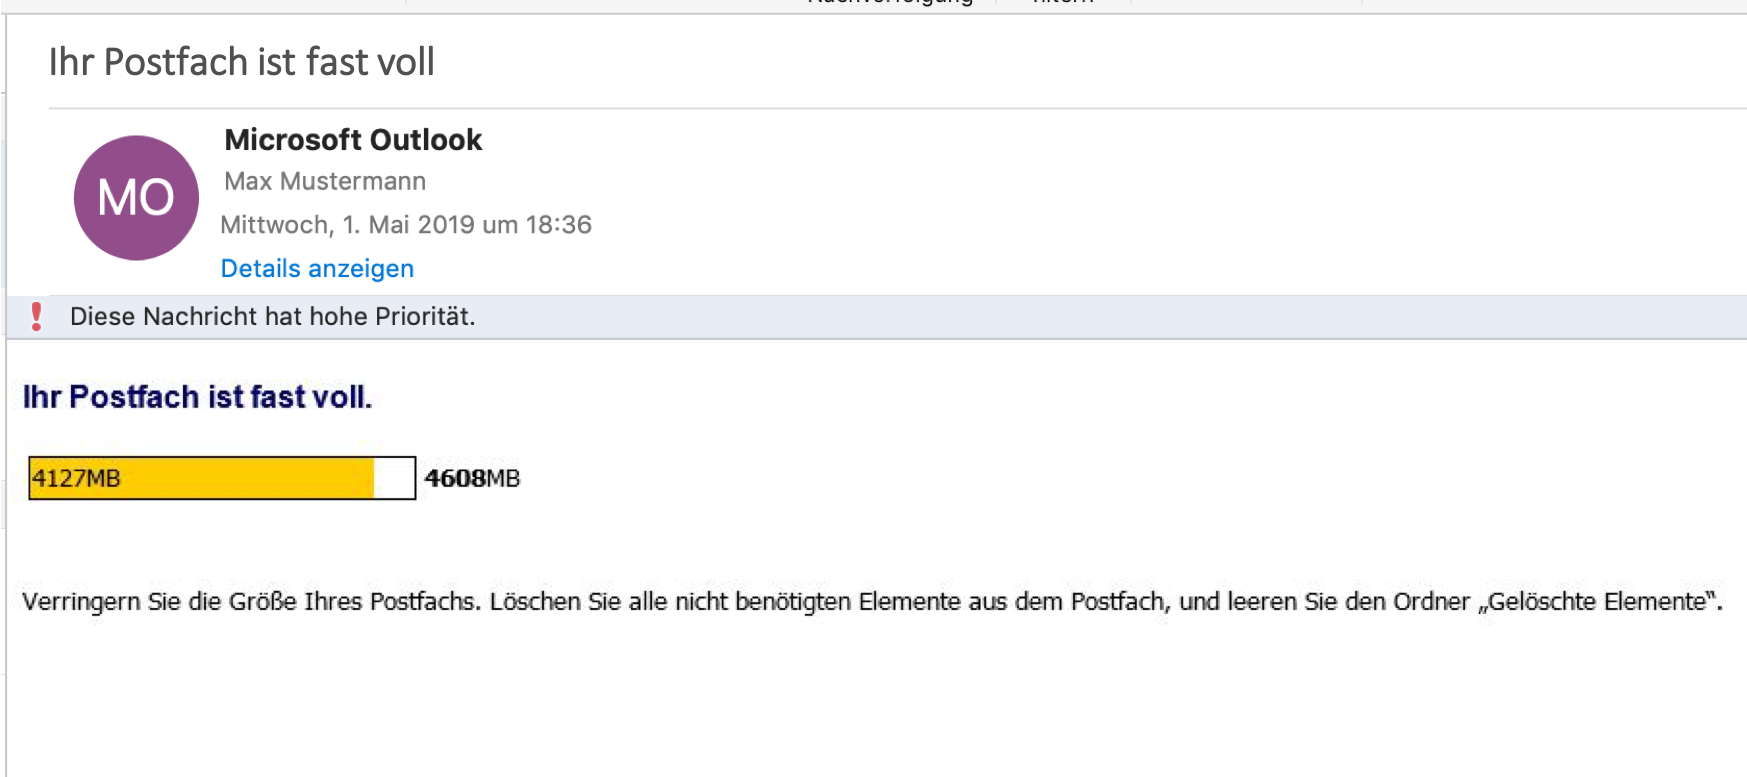Click the sender name Max Mustermann
Viewport: 1747px width, 777px height.
(x=324, y=181)
